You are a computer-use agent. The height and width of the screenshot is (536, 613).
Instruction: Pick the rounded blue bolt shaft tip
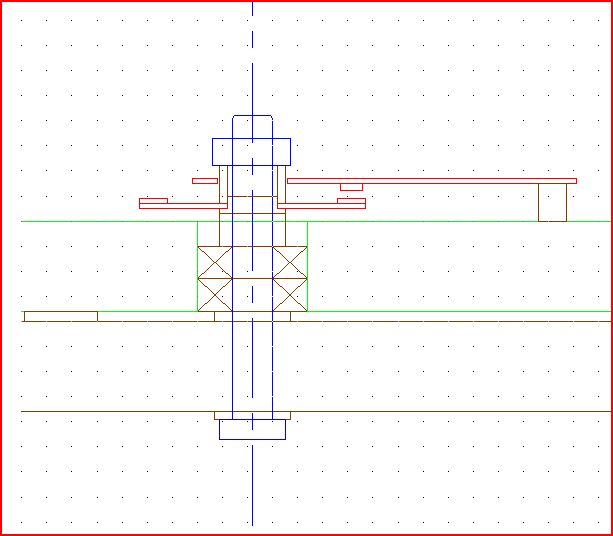click(x=252, y=126)
